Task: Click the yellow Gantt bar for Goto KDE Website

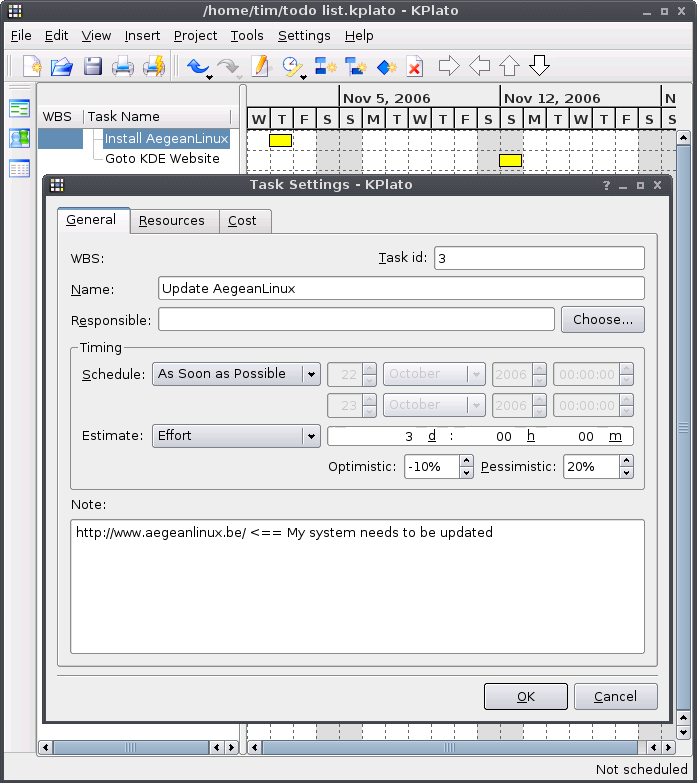Action: [510, 160]
